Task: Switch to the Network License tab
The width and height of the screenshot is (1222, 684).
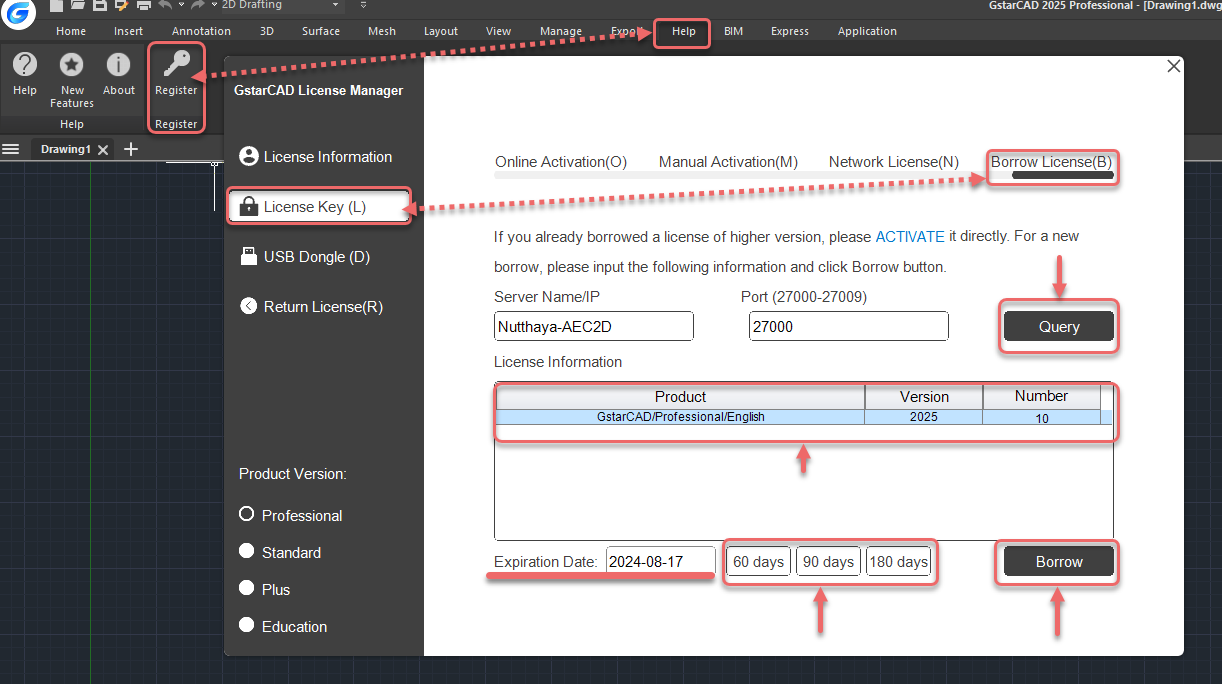Action: [893, 161]
